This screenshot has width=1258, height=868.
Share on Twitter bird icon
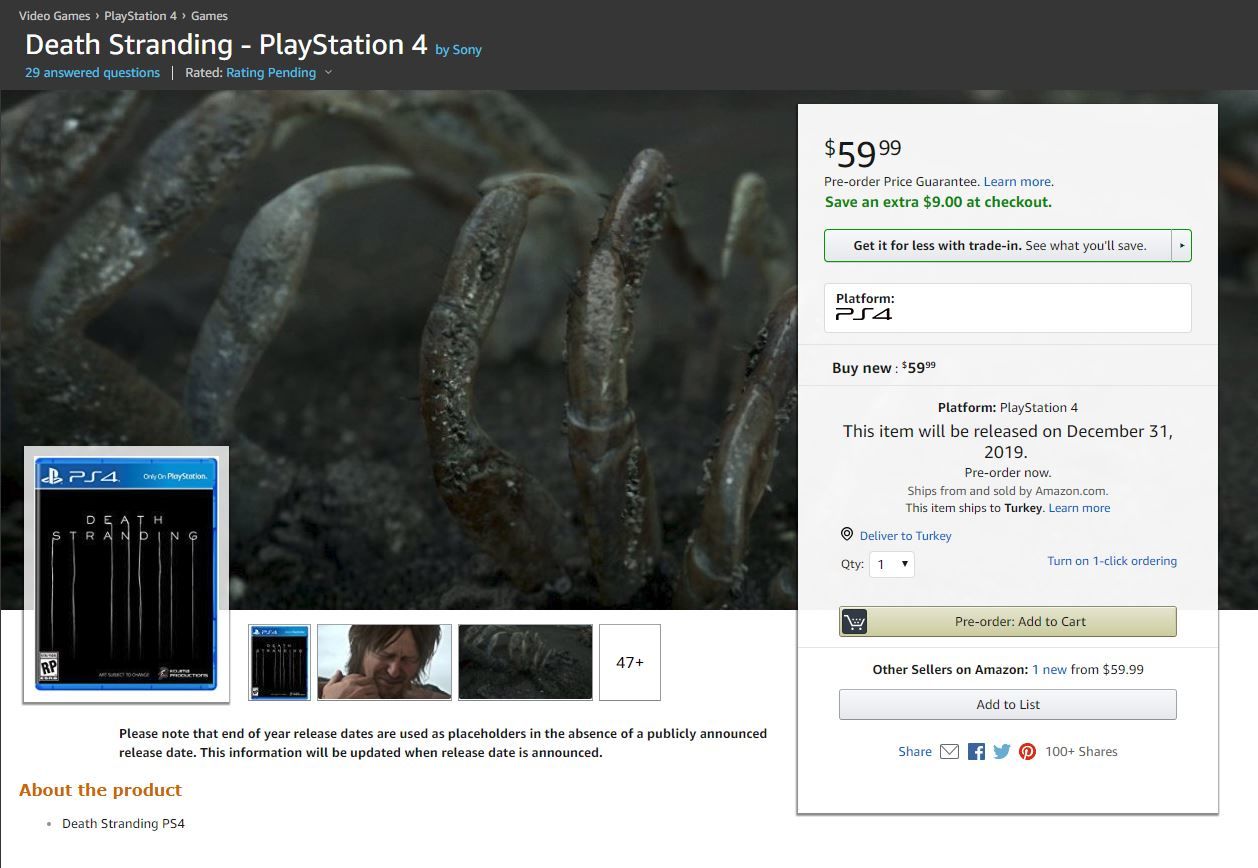(1002, 752)
